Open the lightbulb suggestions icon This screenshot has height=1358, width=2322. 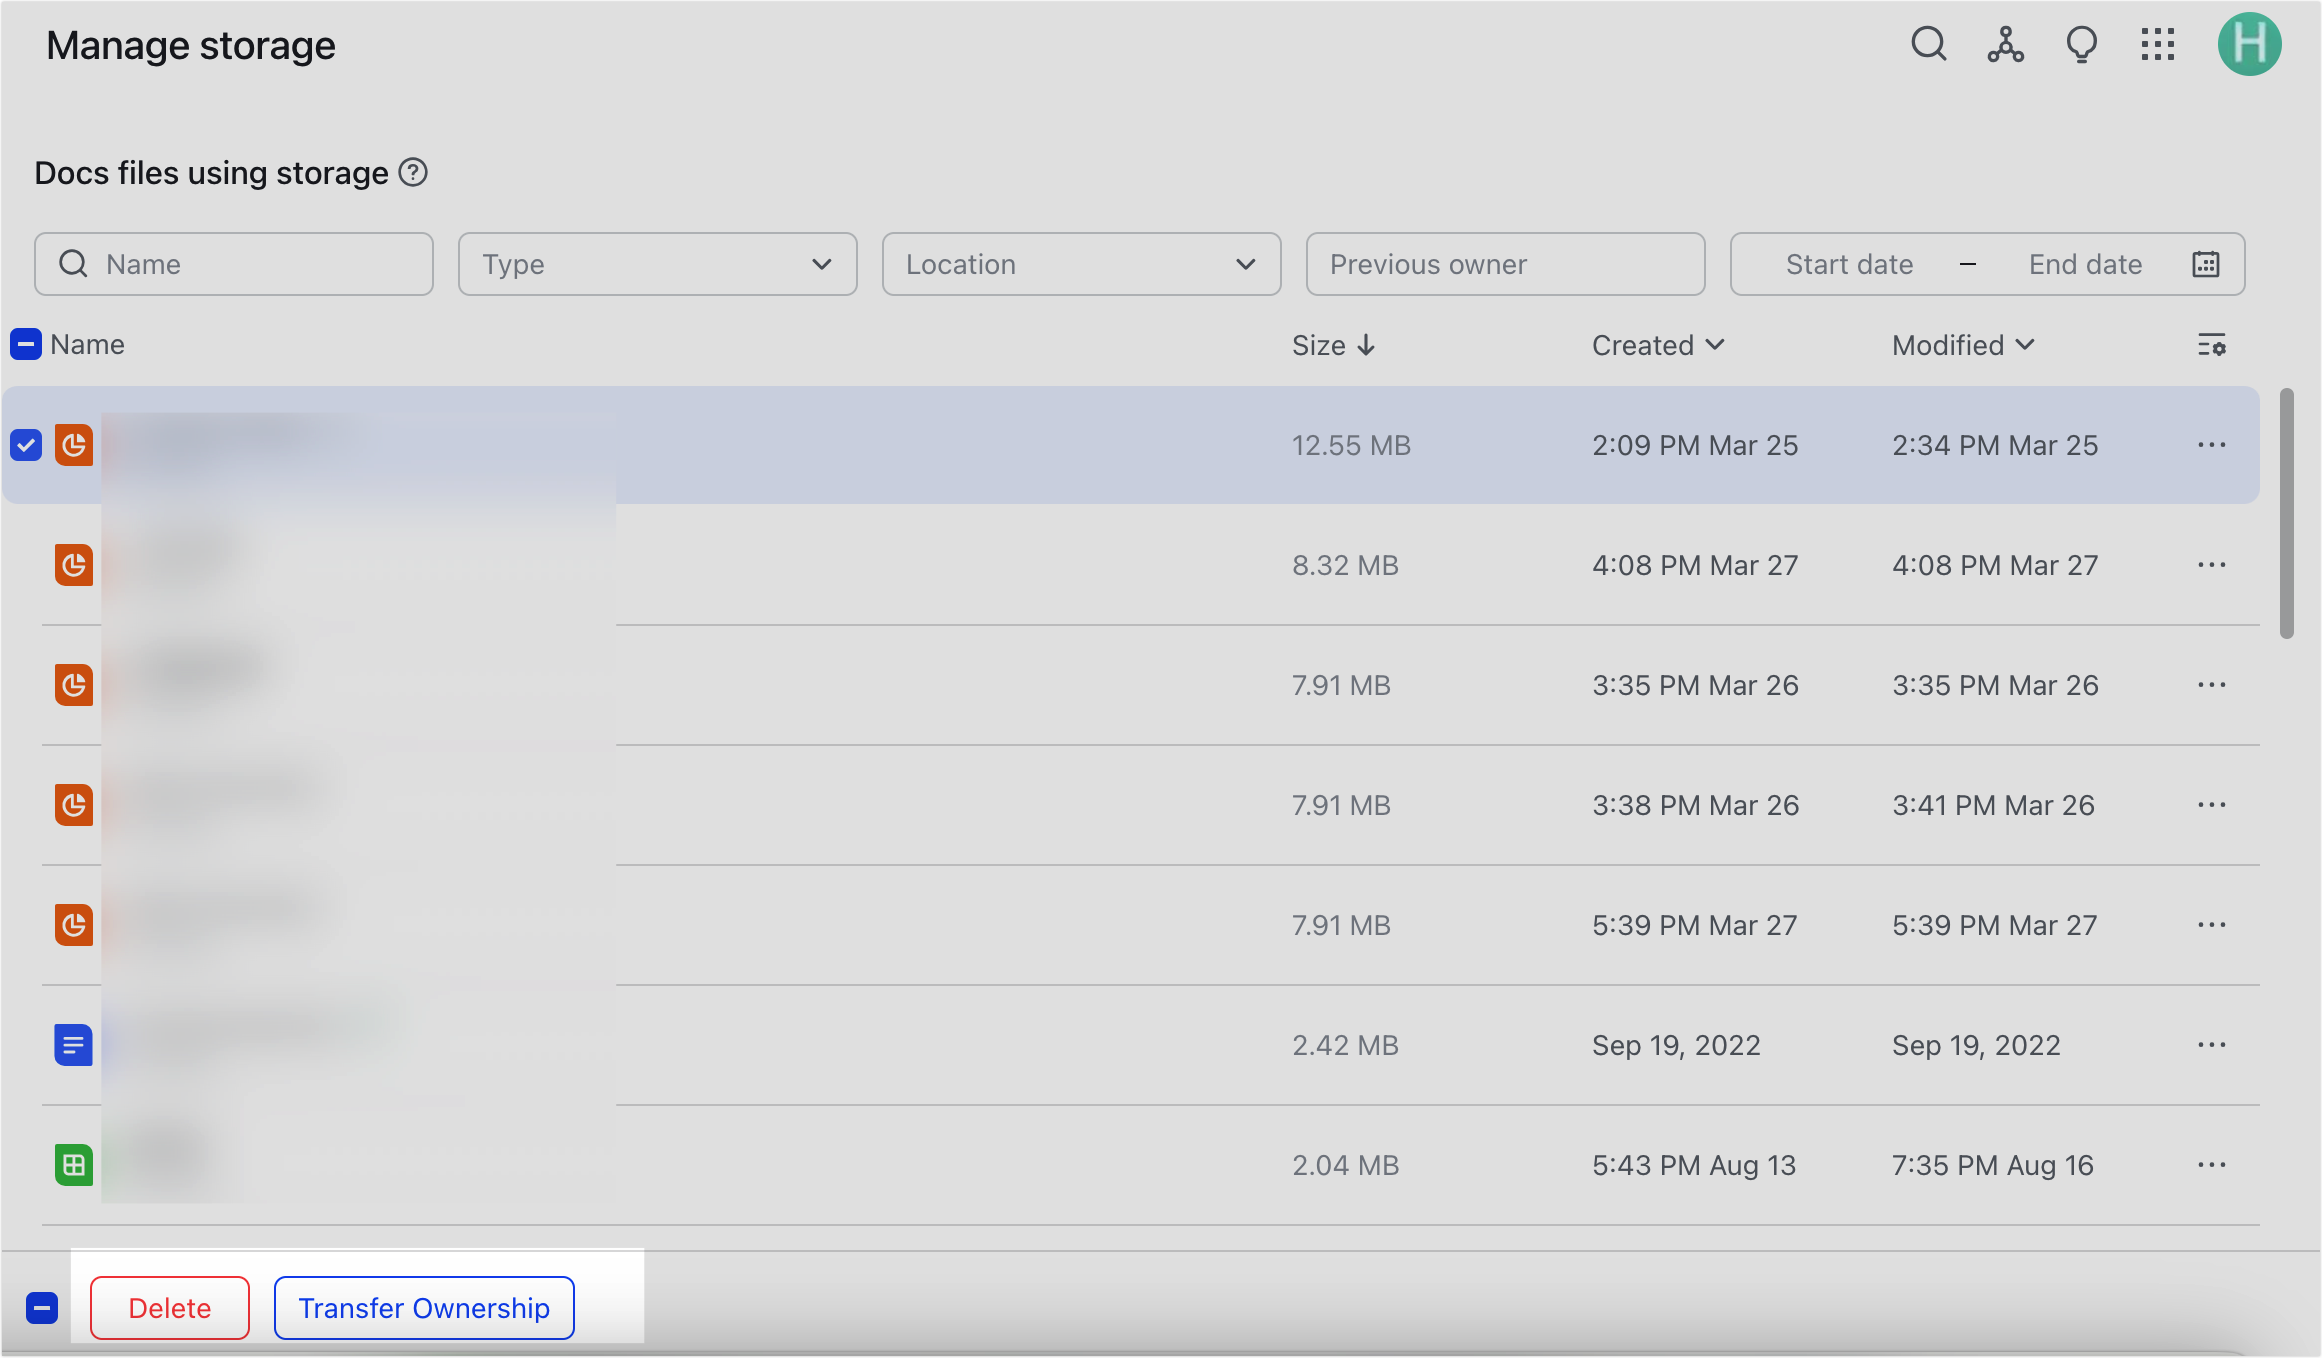click(2081, 44)
